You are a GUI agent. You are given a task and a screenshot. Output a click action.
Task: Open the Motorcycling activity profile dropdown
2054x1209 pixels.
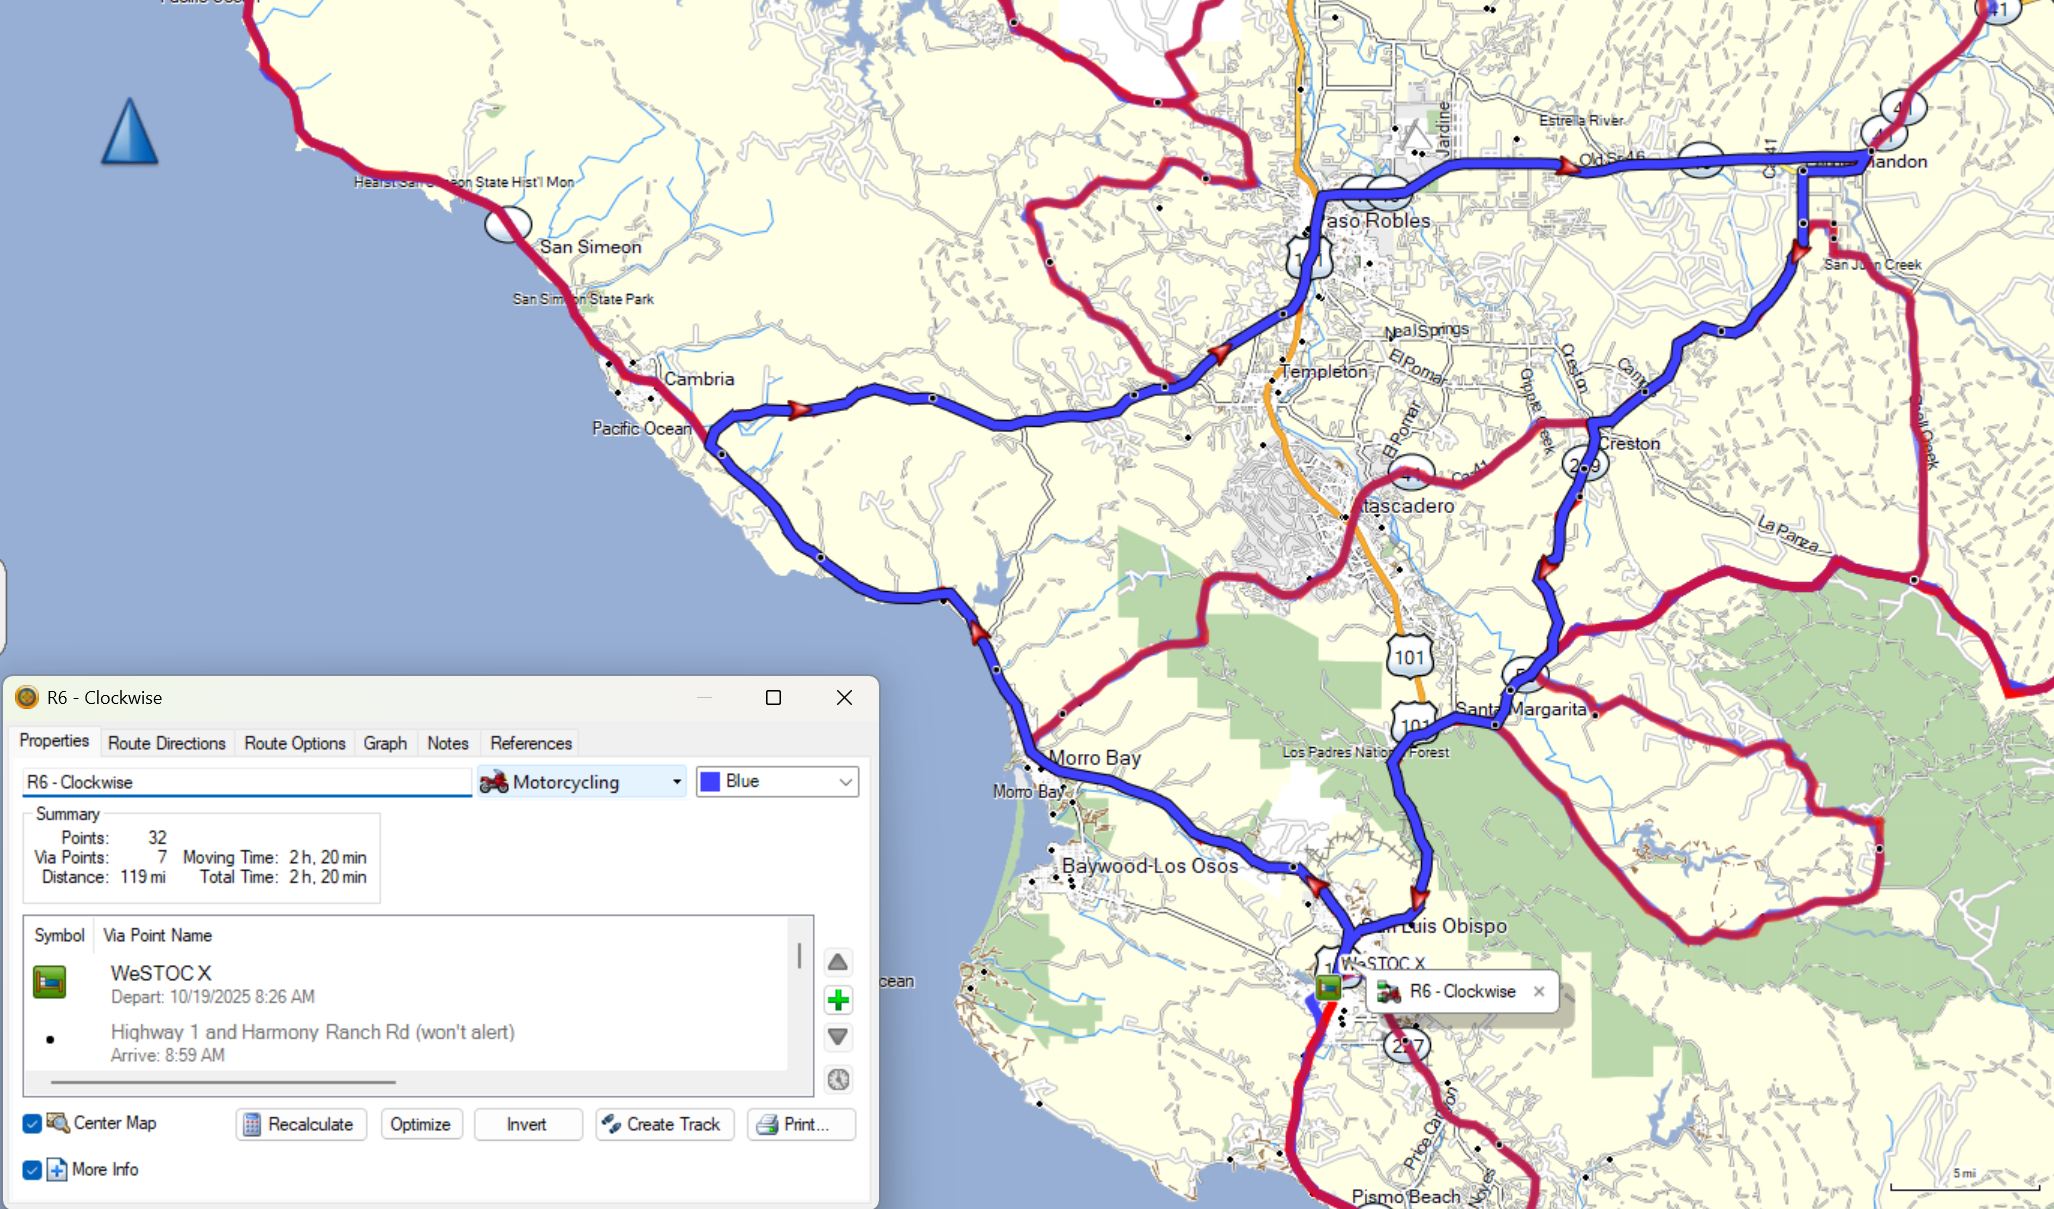click(x=581, y=782)
